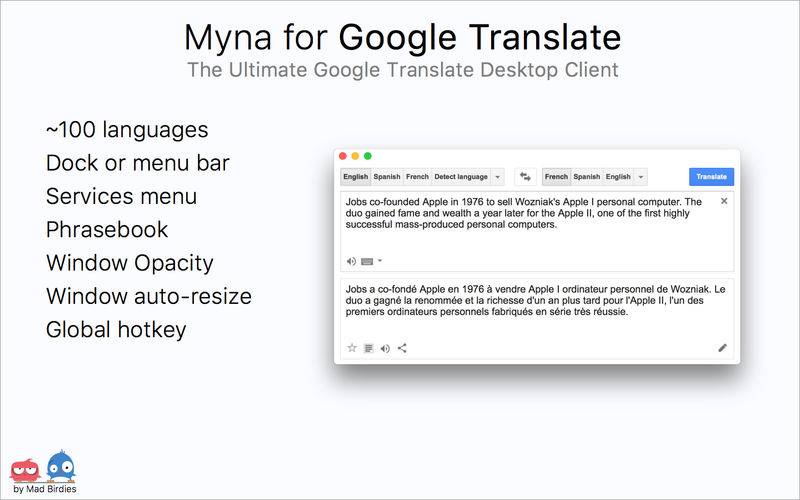Select French as target language
800x500 pixels.
point(556,177)
